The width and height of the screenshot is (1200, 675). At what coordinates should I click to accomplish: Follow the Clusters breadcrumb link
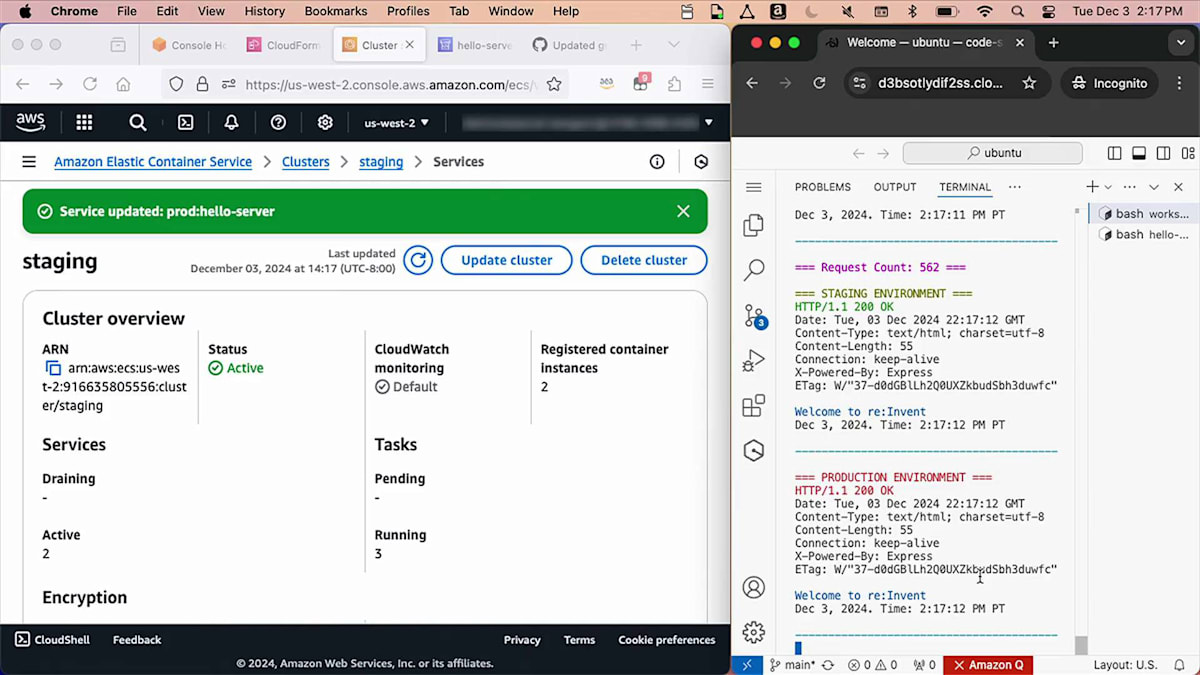(x=306, y=161)
